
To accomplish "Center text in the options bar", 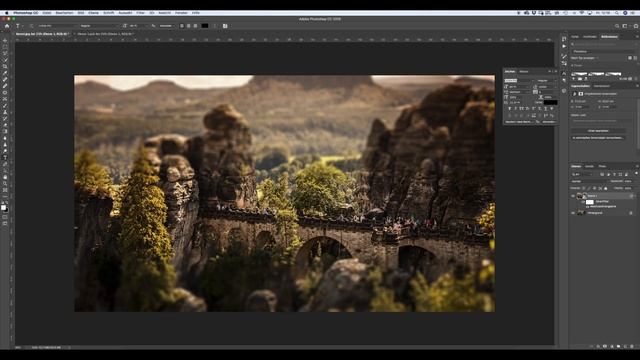I will tap(189, 26).
